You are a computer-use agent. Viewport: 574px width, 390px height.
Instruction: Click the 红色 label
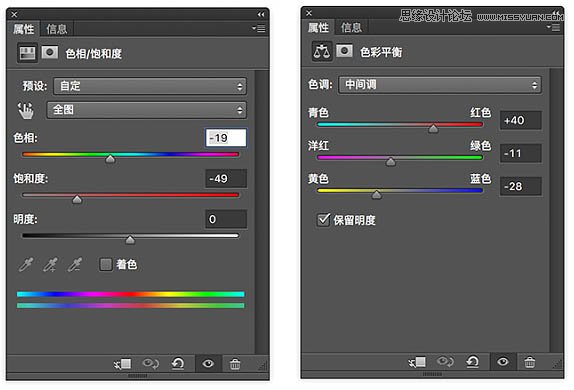[x=480, y=112]
